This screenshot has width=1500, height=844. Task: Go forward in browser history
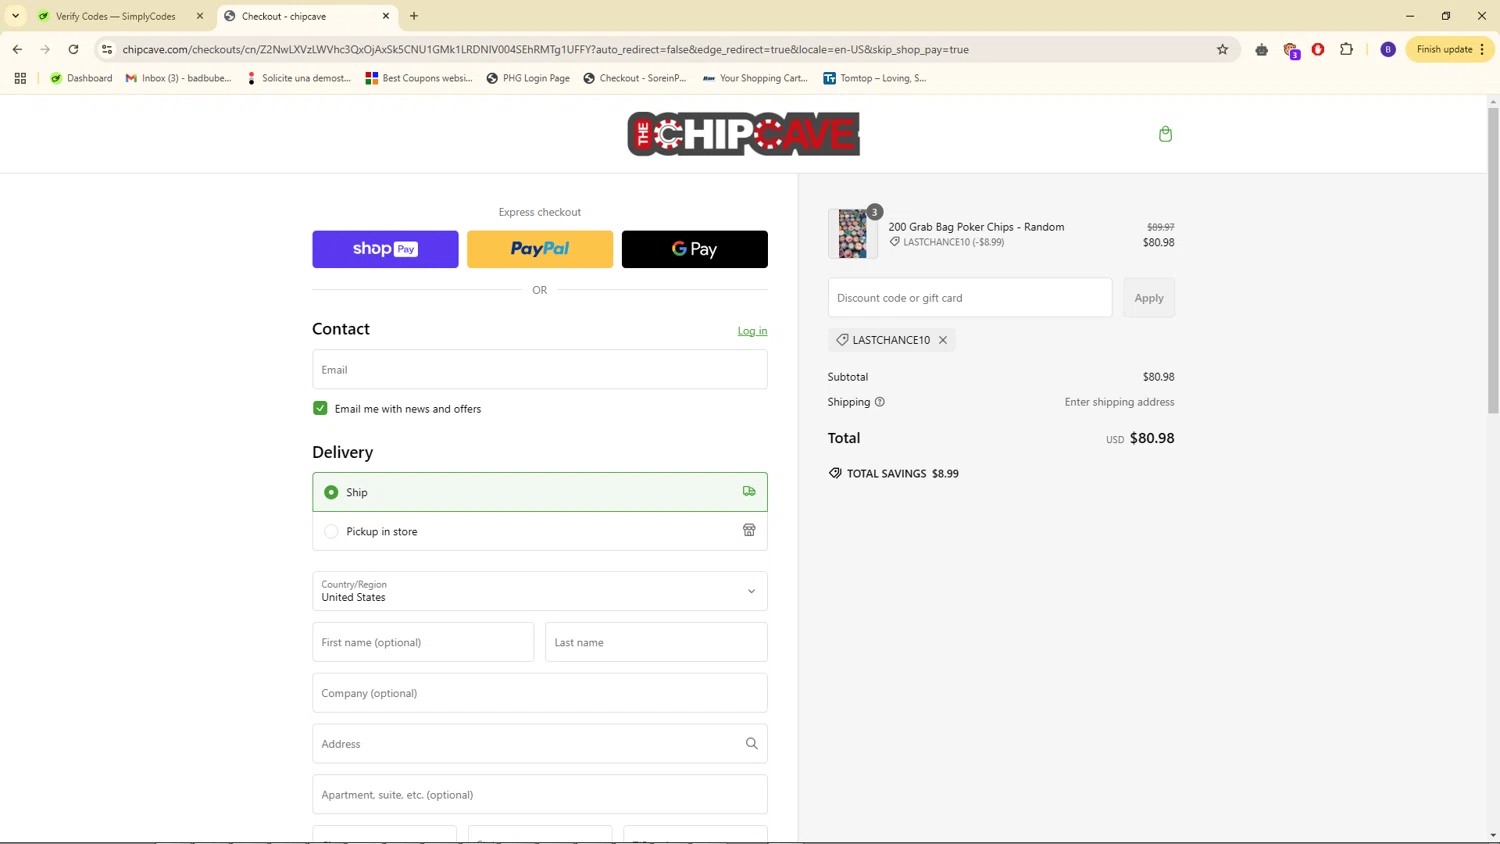tap(45, 49)
